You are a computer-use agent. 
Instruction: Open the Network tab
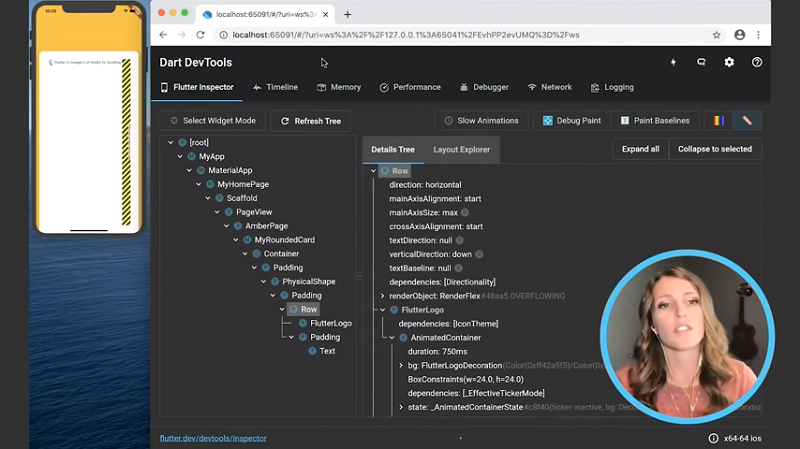click(x=549, y=87)
